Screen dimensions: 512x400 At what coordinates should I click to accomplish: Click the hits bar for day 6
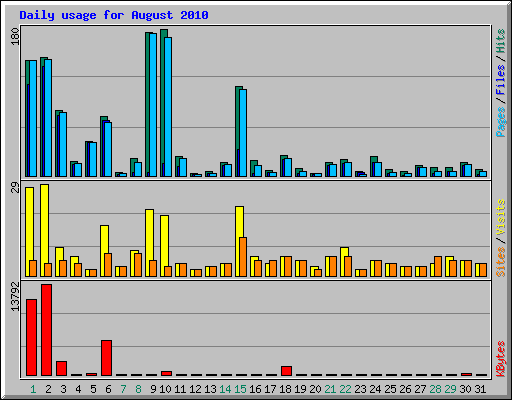tap(103, 146)
